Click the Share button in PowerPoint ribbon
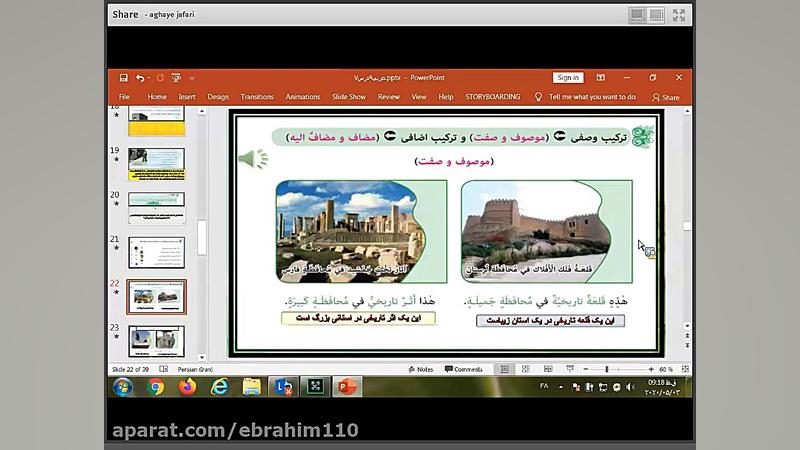The width and height of the screenshot is (800, 450). click(666, 97)
